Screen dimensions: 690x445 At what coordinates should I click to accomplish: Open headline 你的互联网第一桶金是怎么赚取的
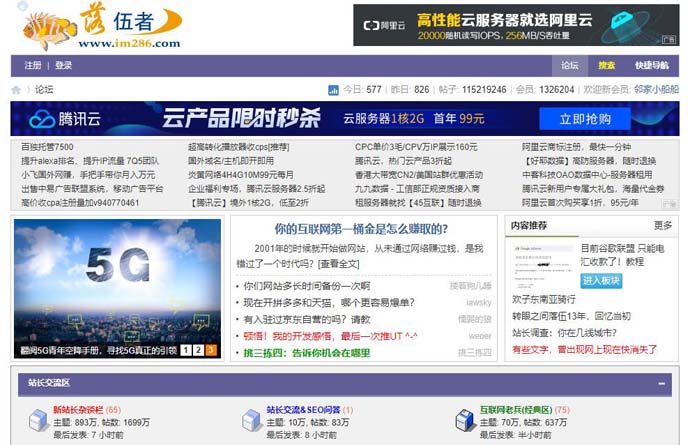(x=361, y=229)
